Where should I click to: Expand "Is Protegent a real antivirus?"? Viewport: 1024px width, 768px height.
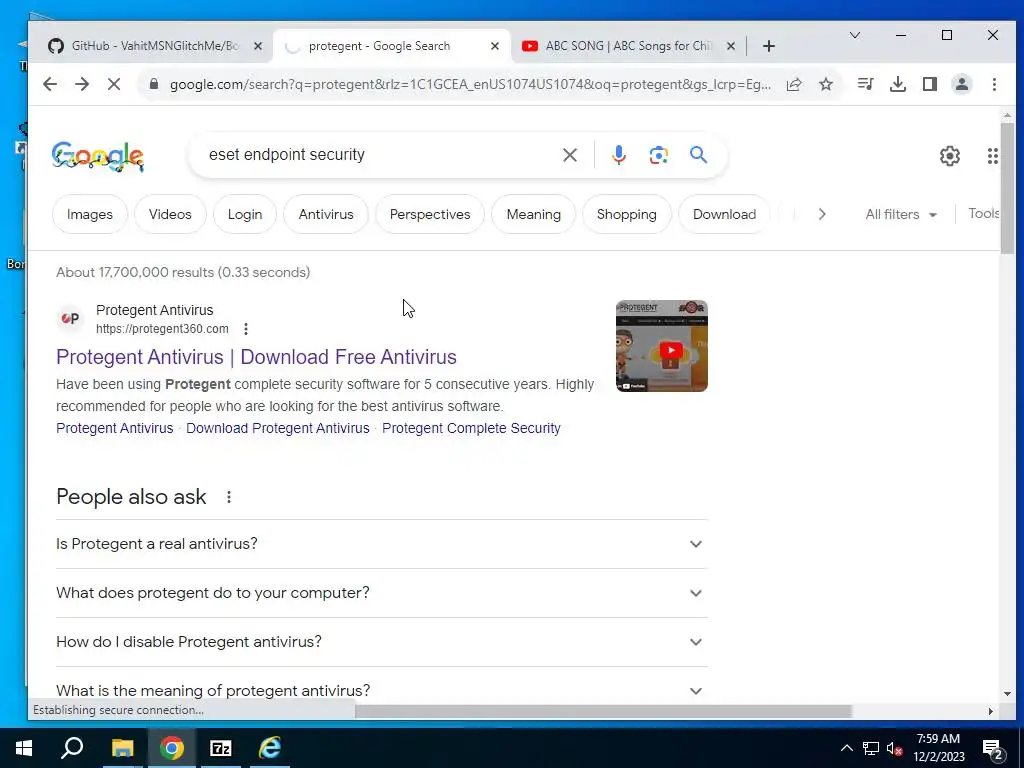[381, 544]
